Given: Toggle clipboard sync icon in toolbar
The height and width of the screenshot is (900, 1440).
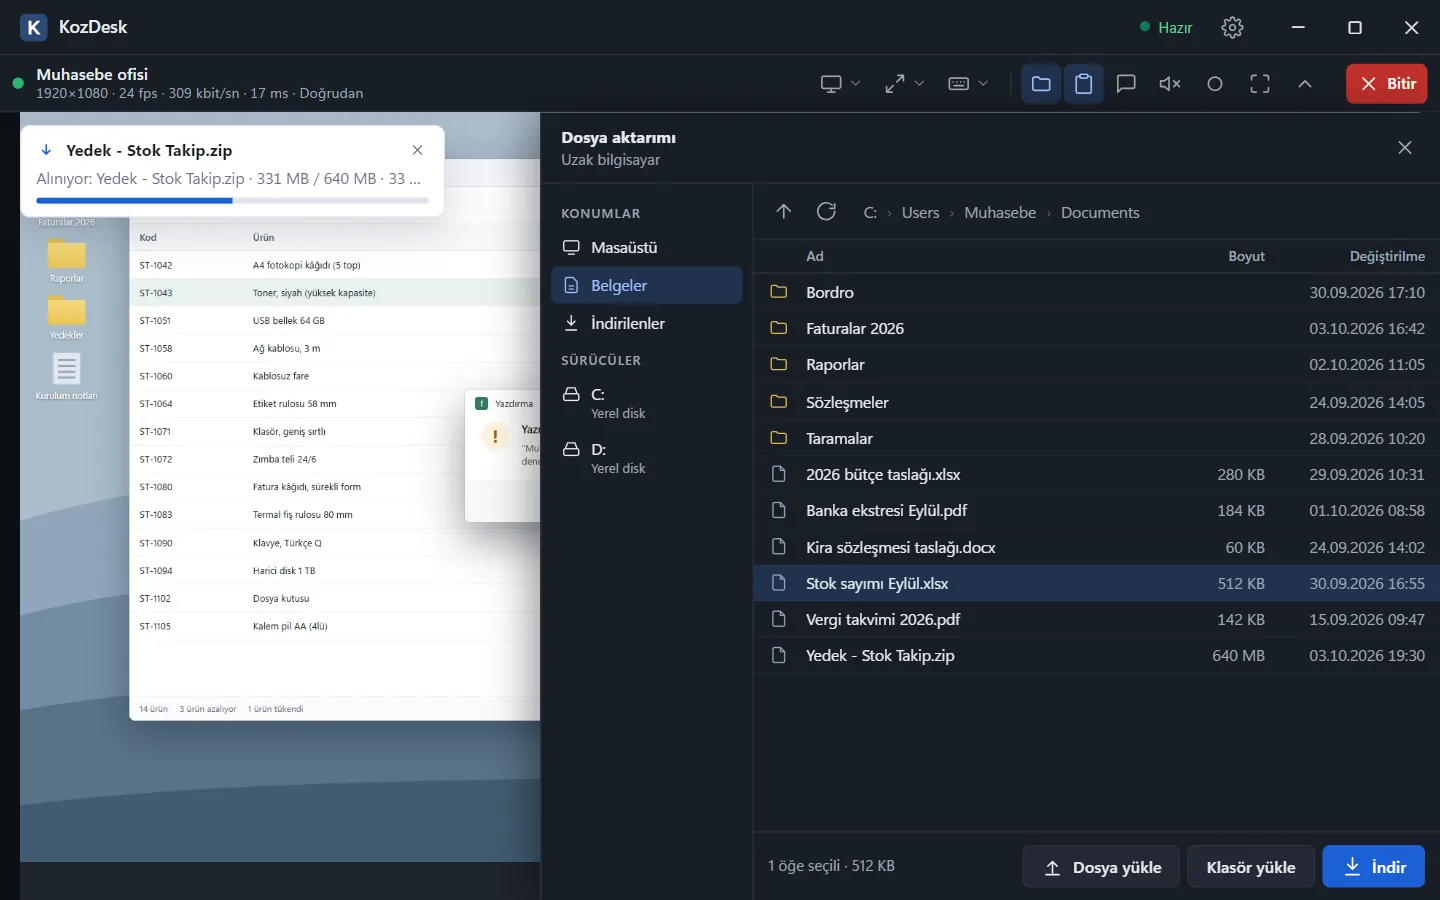Looking at the screenshot, I should click(x=1083, y=84).
